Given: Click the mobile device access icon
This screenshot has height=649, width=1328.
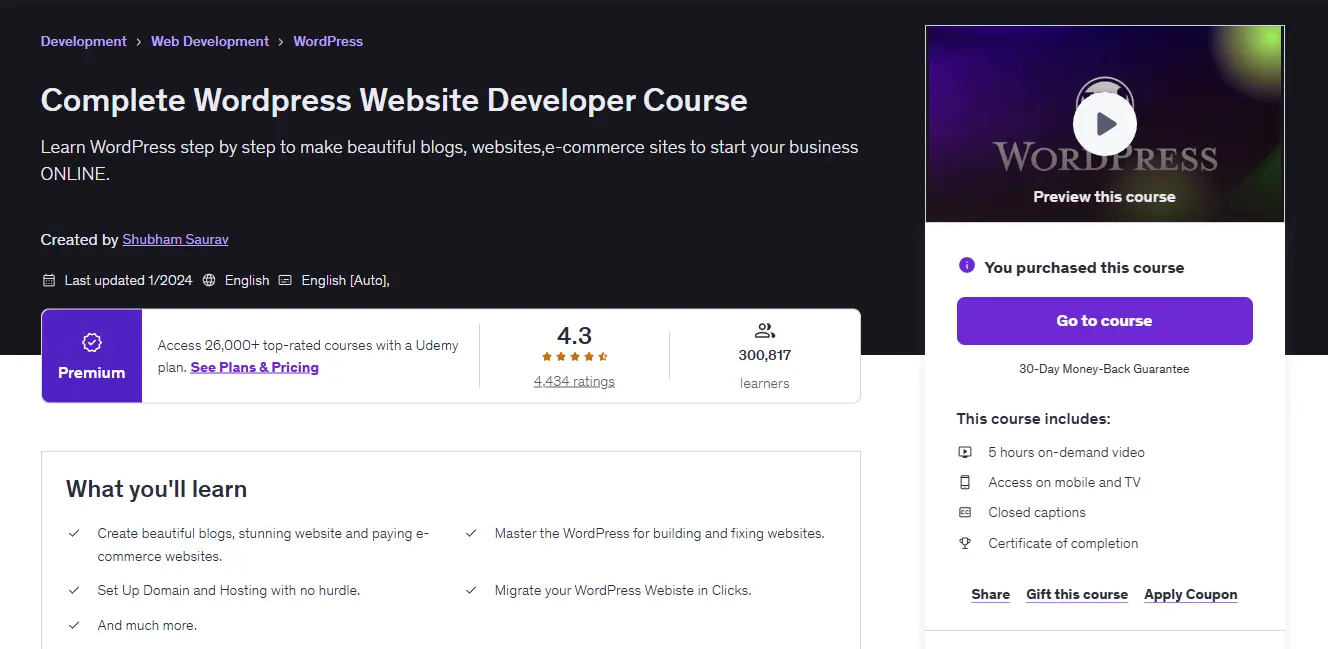Looking at the screenshot, I should point(965,482).
